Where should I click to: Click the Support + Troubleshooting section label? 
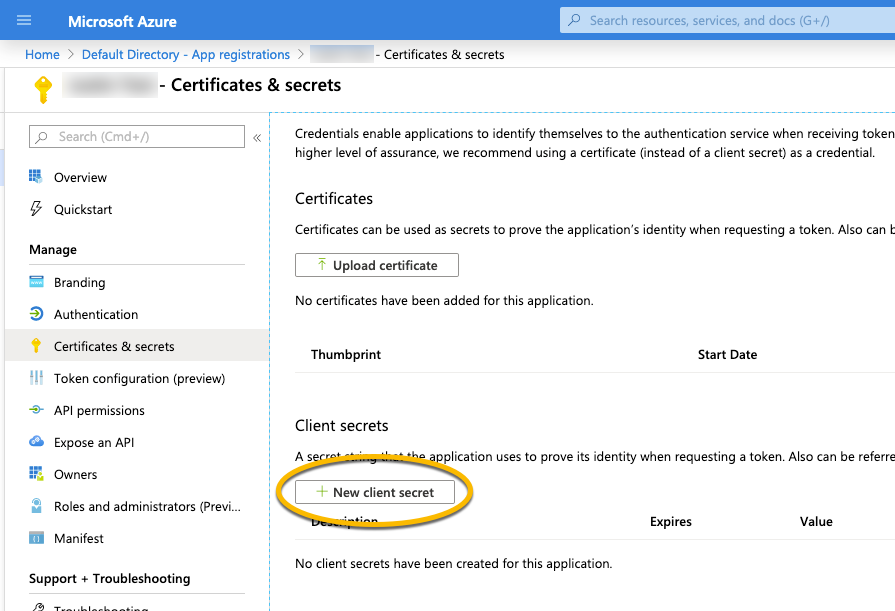[110, 578]
